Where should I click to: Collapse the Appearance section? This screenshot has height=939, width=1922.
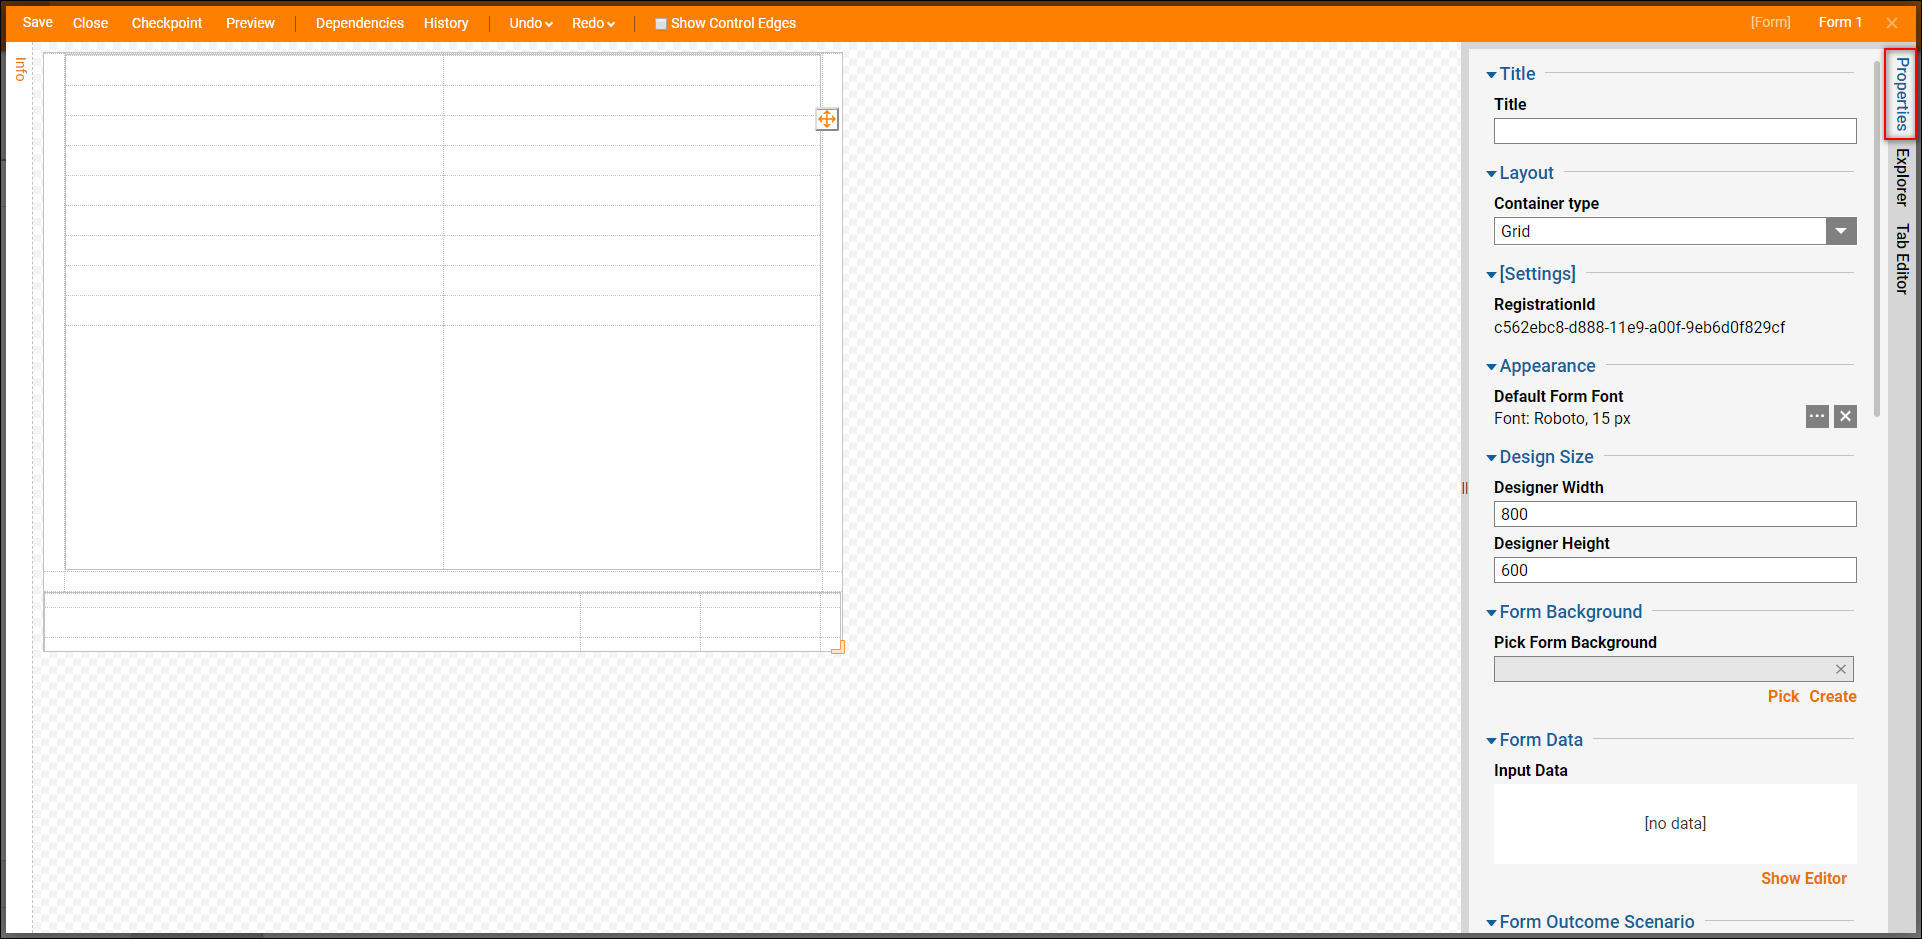pyautogui.click(x=1491, y=367)
